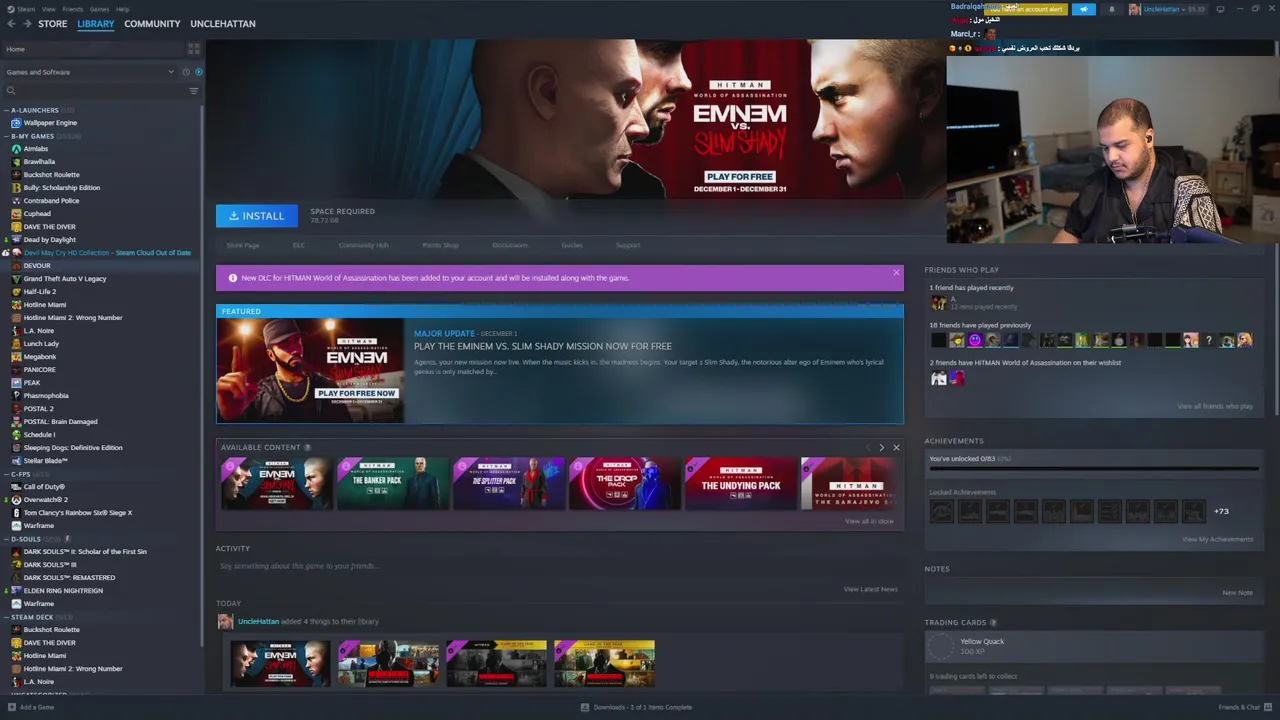Open the game's Community Hub link
1280x720 pixels.
coord(363,245)
